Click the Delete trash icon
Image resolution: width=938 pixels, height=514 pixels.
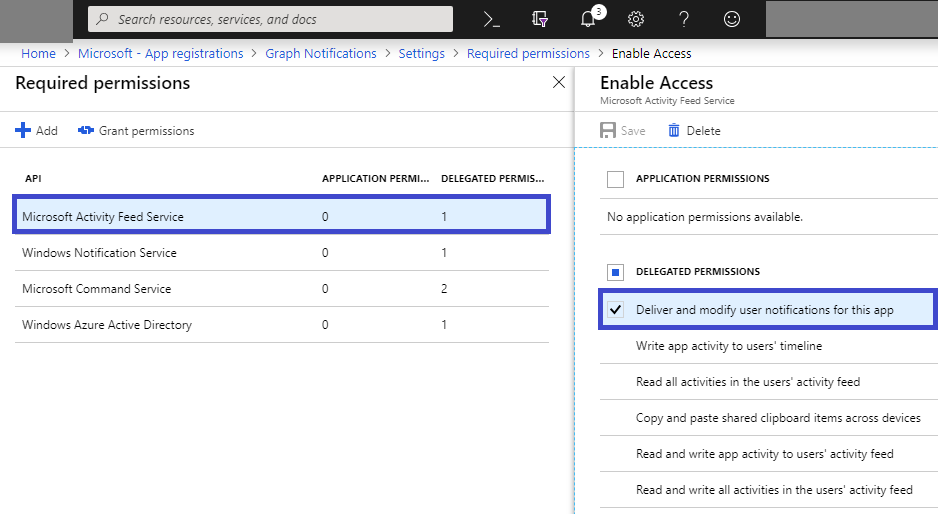point(674,131)
